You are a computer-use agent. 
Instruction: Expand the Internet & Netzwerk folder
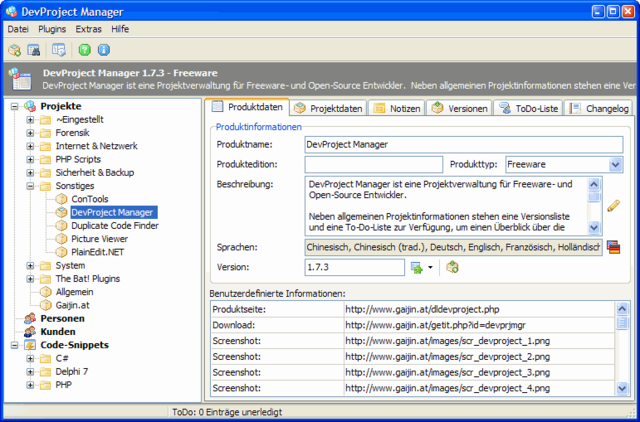(x=30, y=146)
